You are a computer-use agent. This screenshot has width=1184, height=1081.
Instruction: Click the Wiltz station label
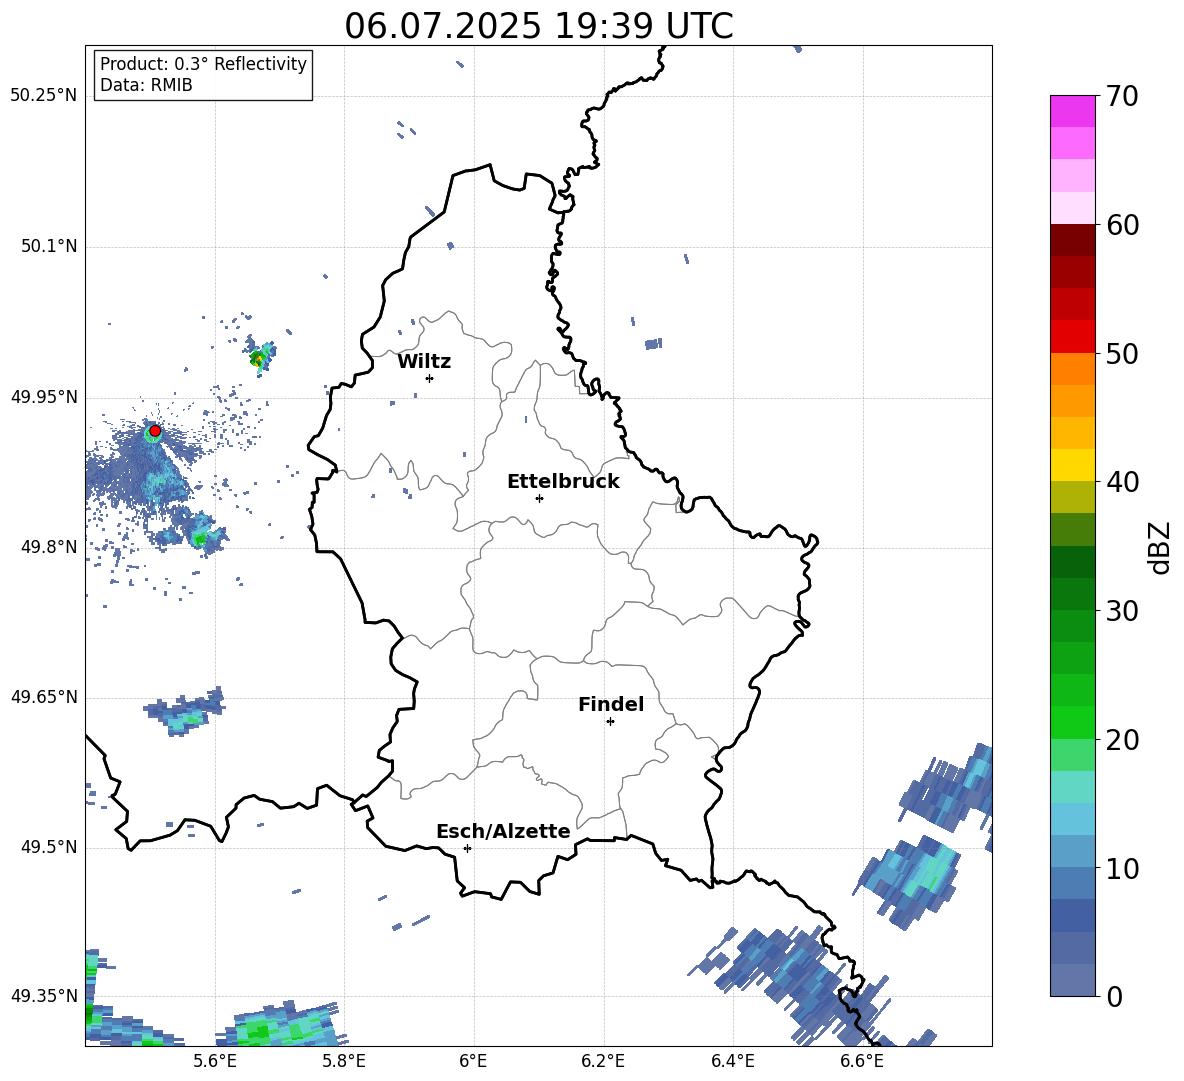click(424, 362)
